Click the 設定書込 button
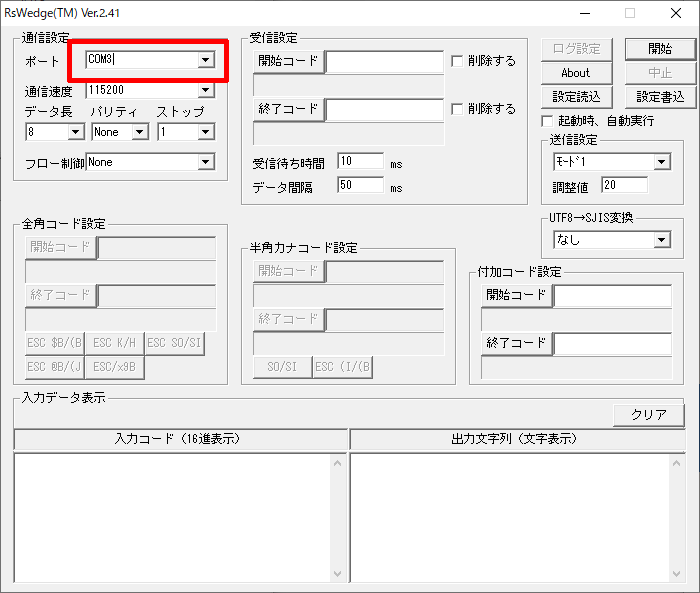The width and height of the screenshot is (700, 593). (x=660, y=97)
